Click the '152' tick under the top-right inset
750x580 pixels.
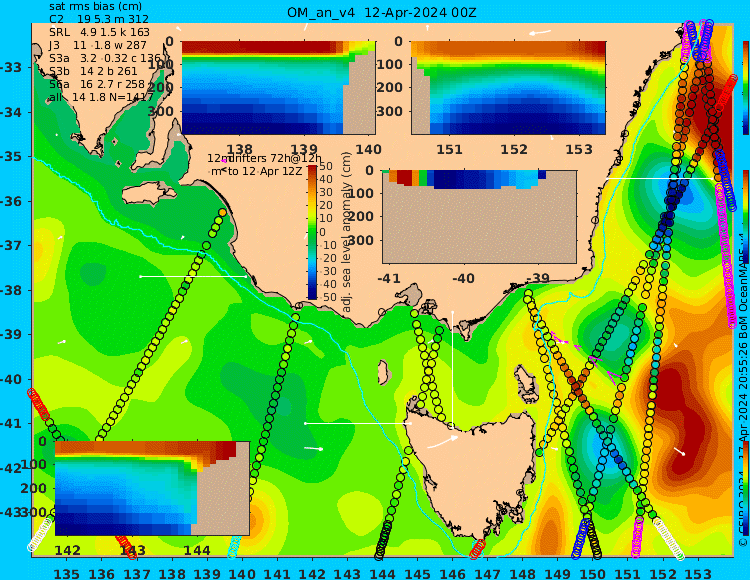514,149
